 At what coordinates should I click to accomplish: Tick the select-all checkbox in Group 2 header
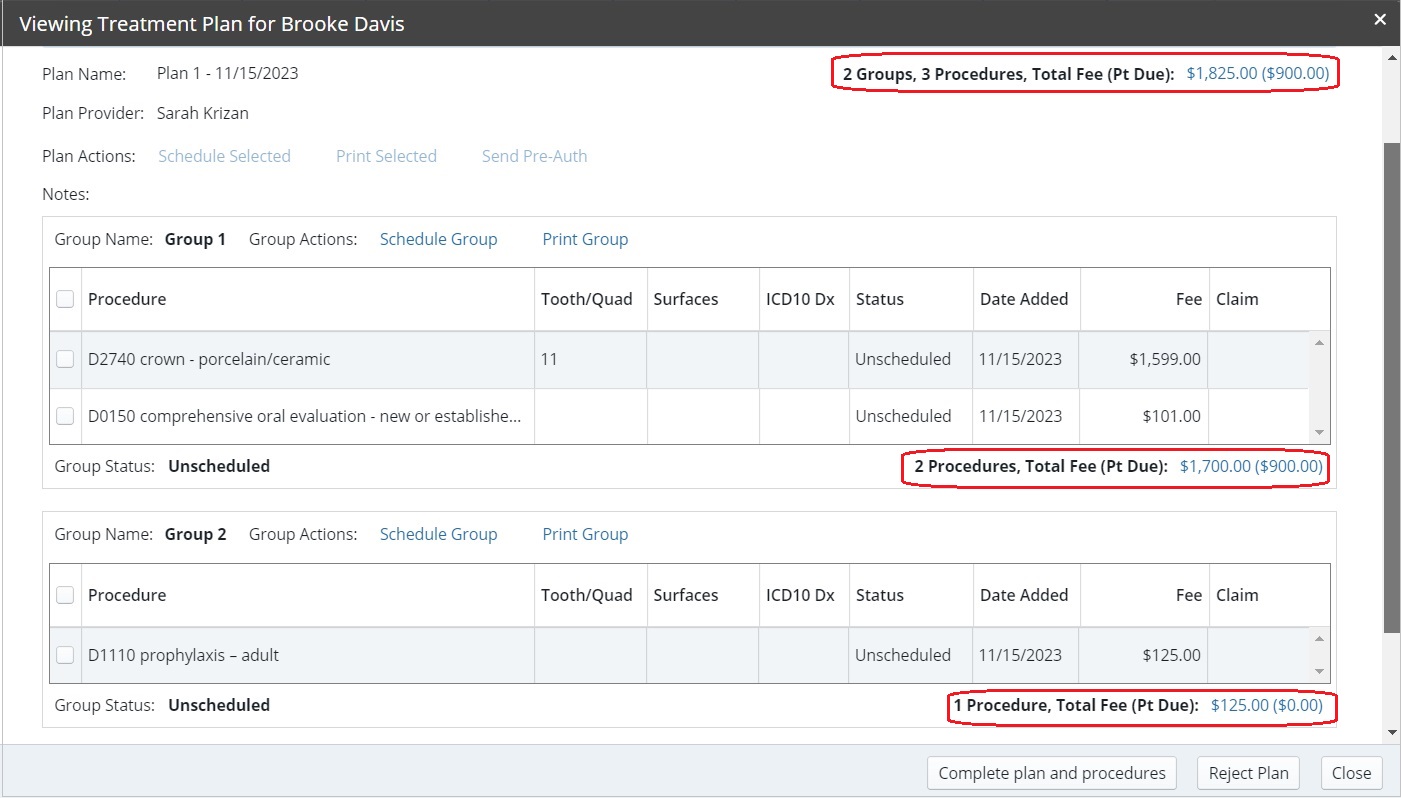click(x=65, y=595)
